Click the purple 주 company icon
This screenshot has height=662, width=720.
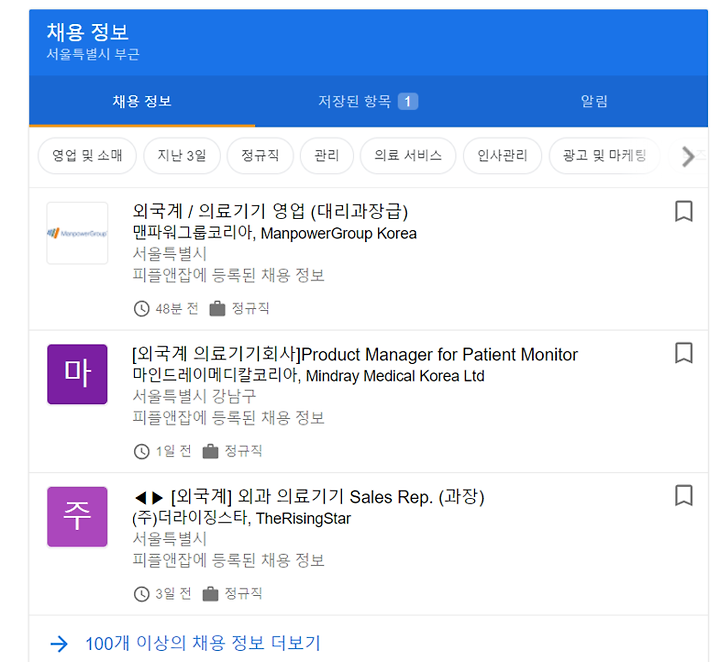pyautogui.click(x=77, y=516)
